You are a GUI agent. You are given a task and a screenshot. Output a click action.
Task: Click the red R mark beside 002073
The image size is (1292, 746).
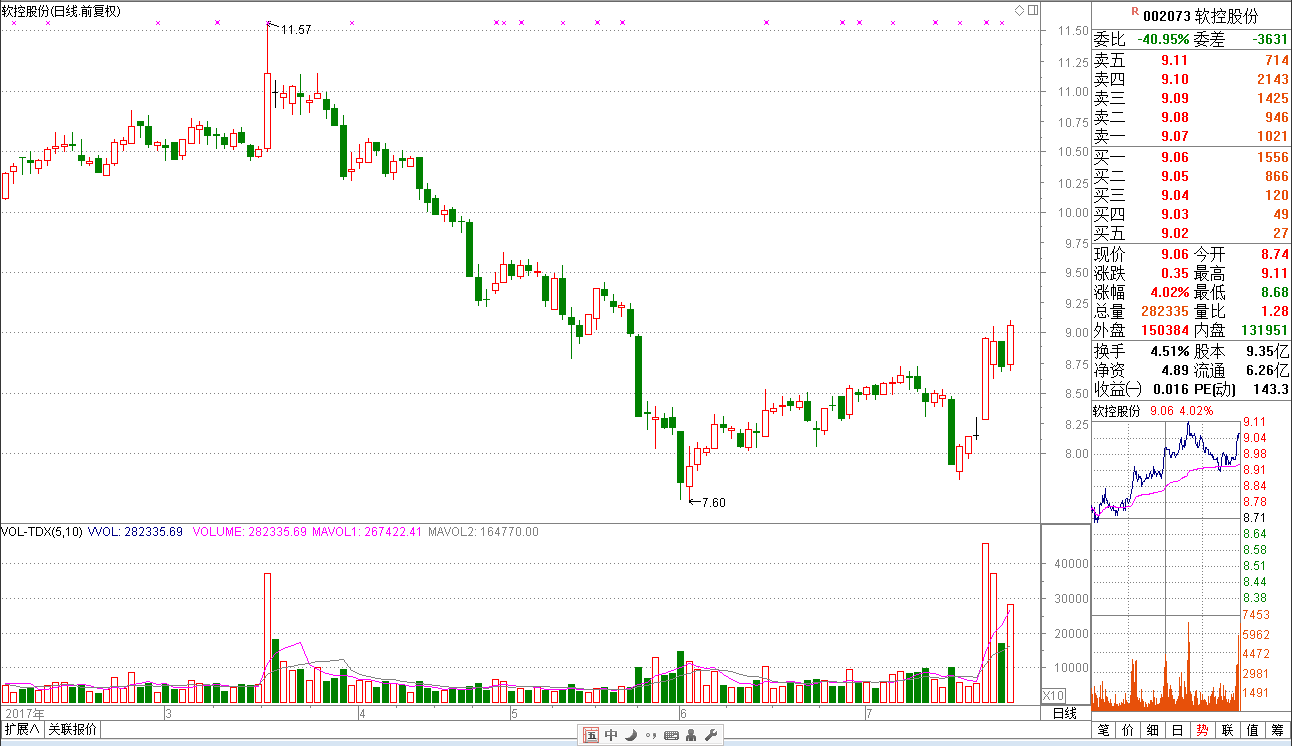1134,12
